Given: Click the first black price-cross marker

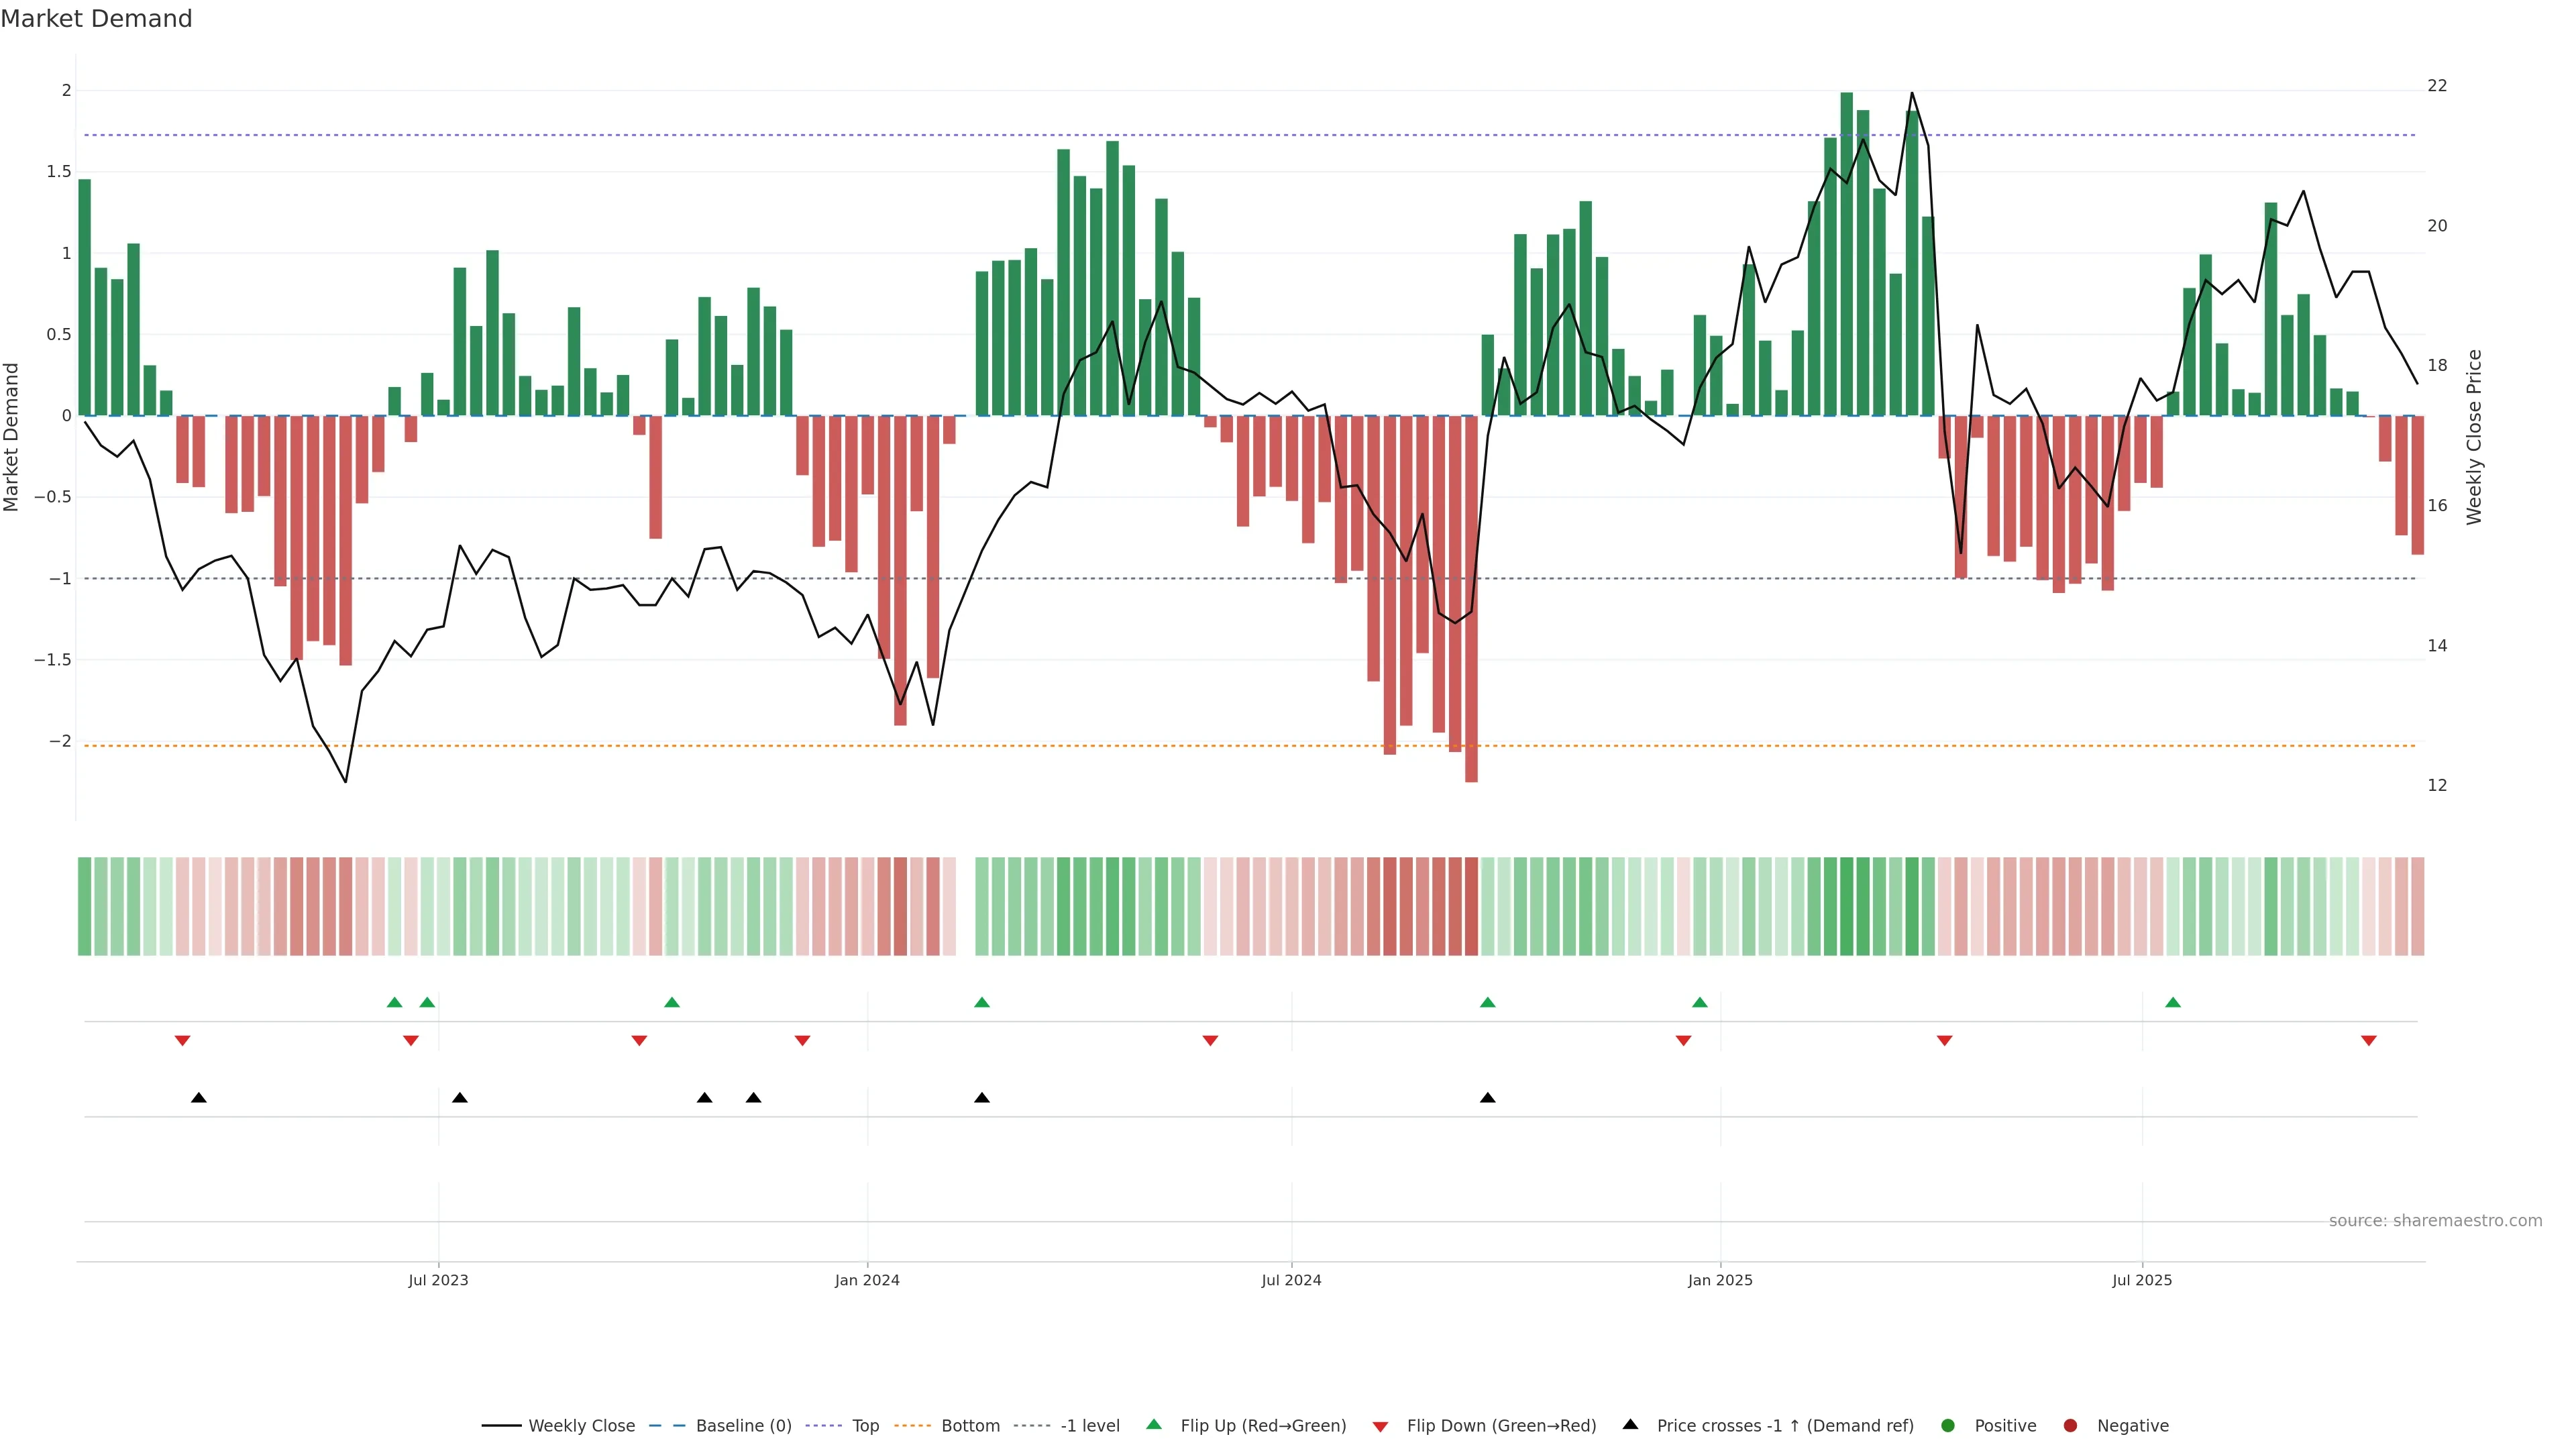Looking at the screenshot, I should click(199, 1098).
